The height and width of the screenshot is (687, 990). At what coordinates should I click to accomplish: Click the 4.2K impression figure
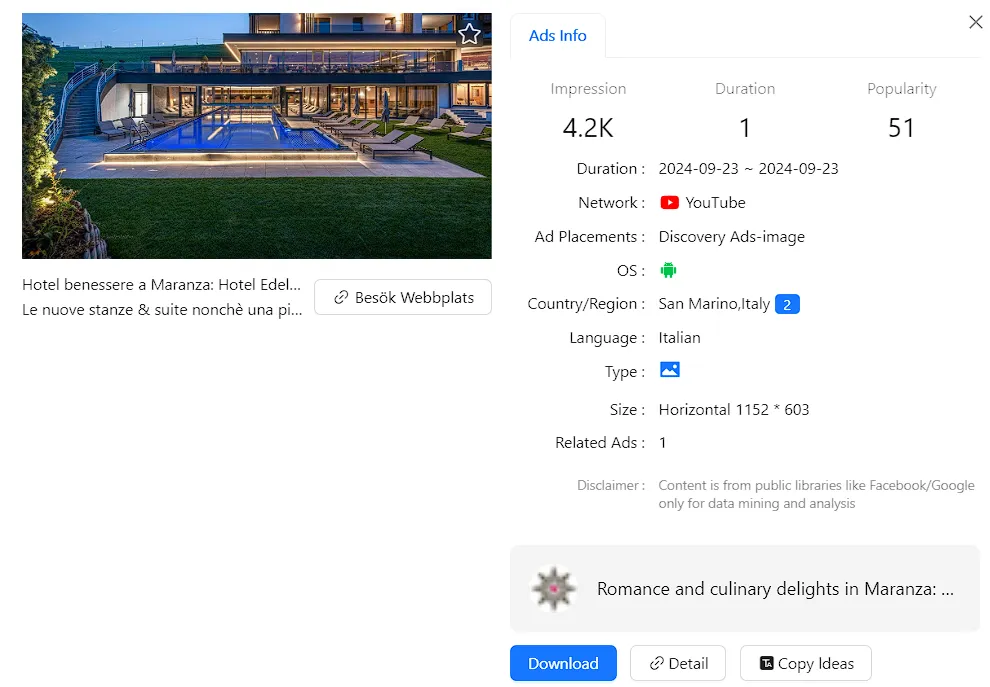coord(588,128)
